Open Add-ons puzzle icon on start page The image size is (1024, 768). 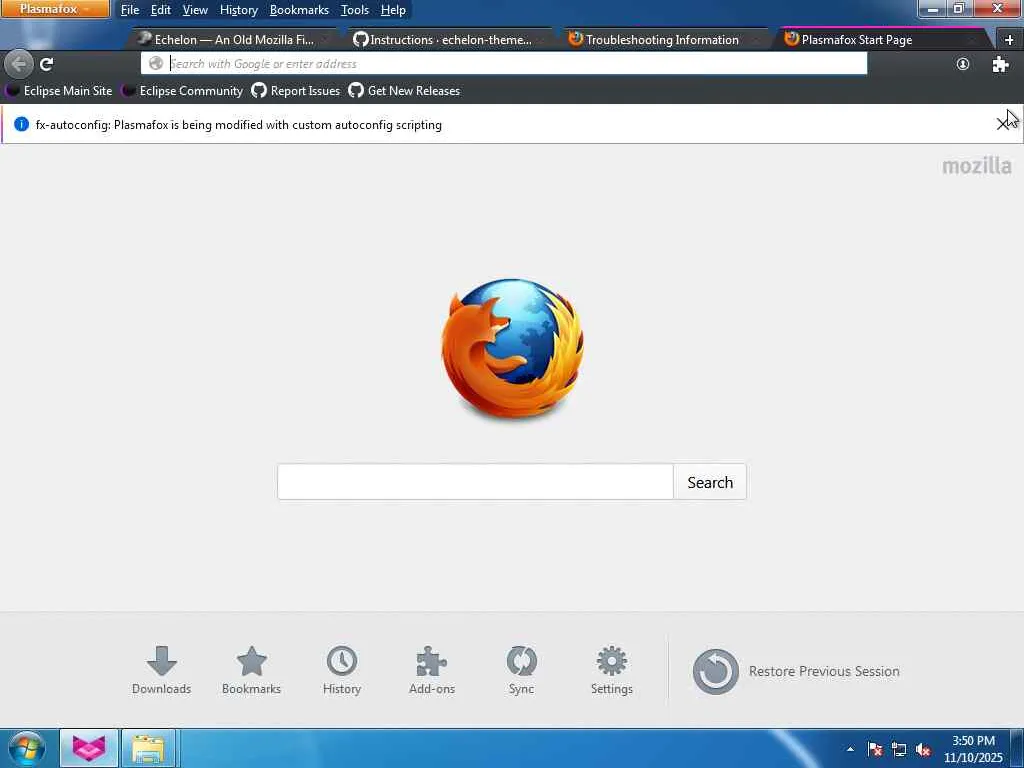(432, 671)
